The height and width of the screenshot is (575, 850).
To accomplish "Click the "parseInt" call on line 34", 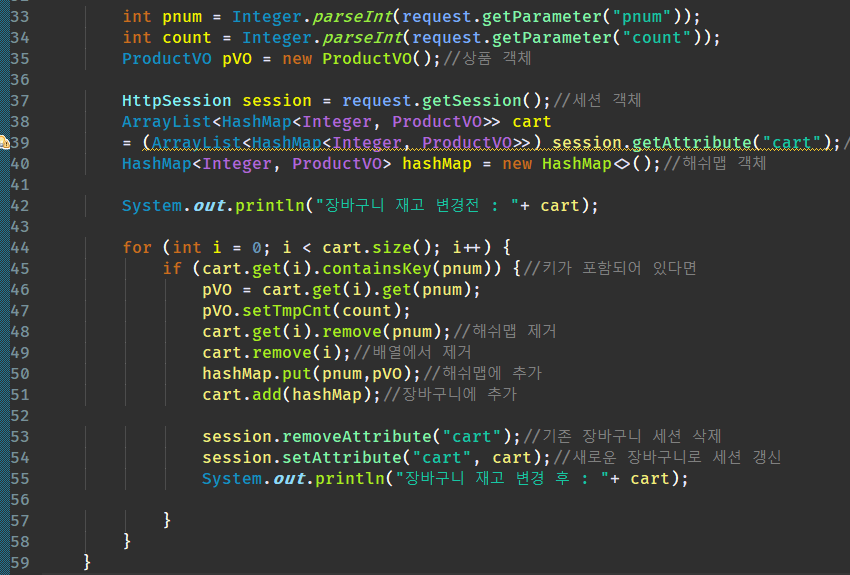I will click(x=362, y=38).
